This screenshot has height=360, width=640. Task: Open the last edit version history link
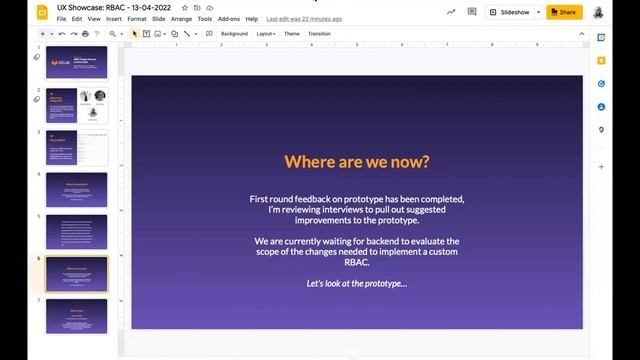304,19
